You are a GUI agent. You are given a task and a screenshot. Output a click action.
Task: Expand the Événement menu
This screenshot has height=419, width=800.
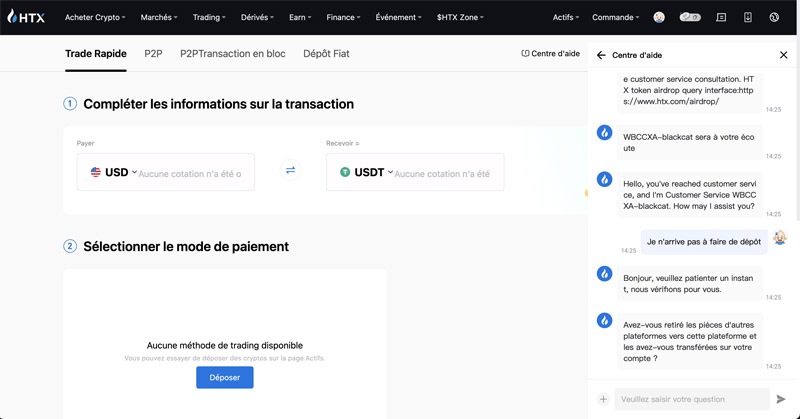[x=398, y=17]
